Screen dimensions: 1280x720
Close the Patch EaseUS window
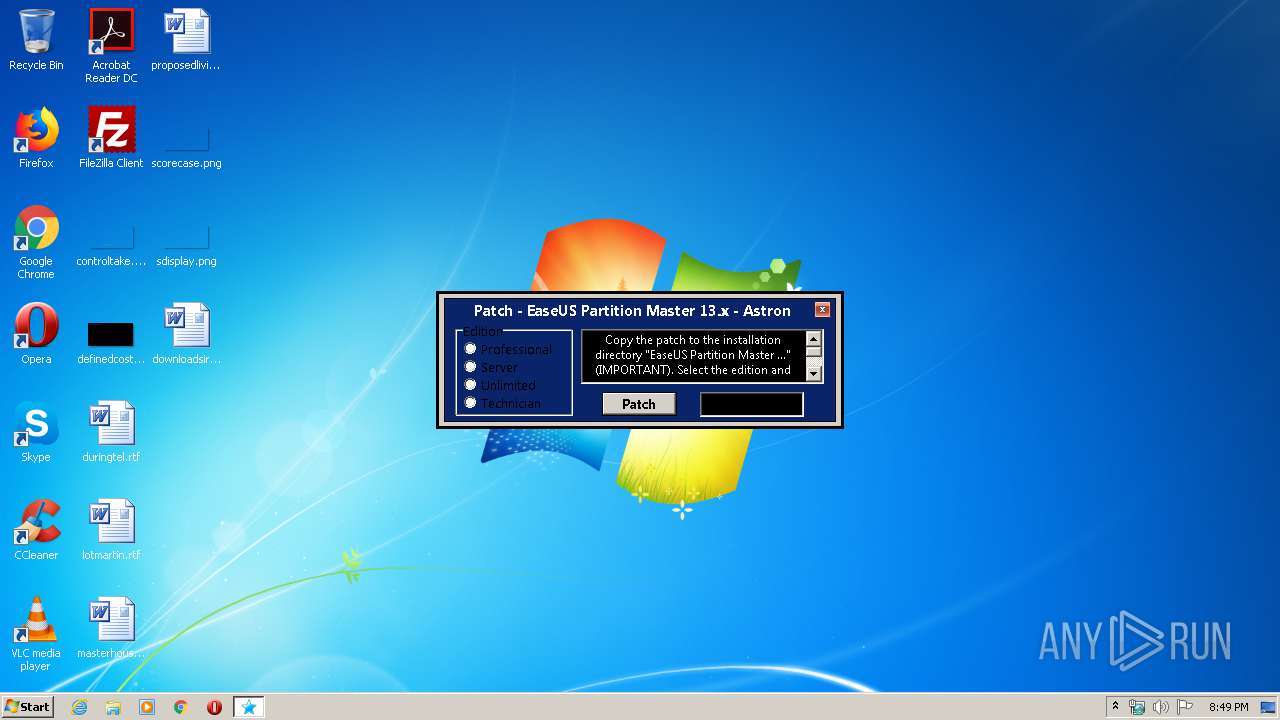tap(822, 310)
